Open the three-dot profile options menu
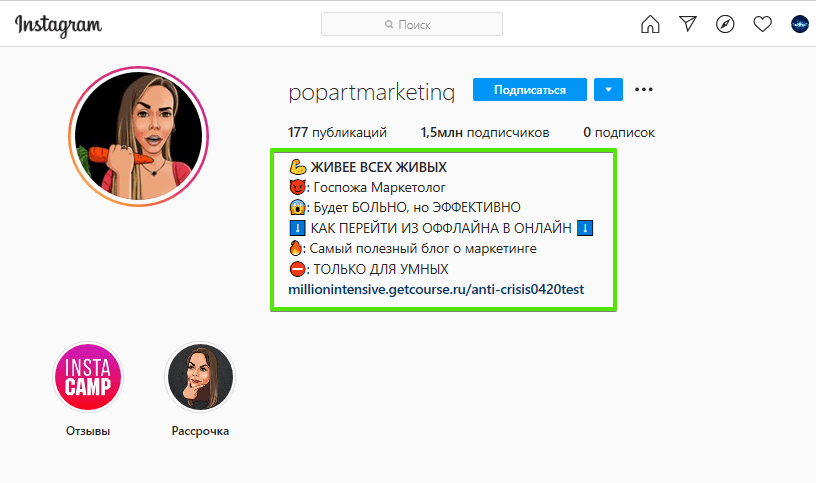The image size is (816, 483). [644, 90]
